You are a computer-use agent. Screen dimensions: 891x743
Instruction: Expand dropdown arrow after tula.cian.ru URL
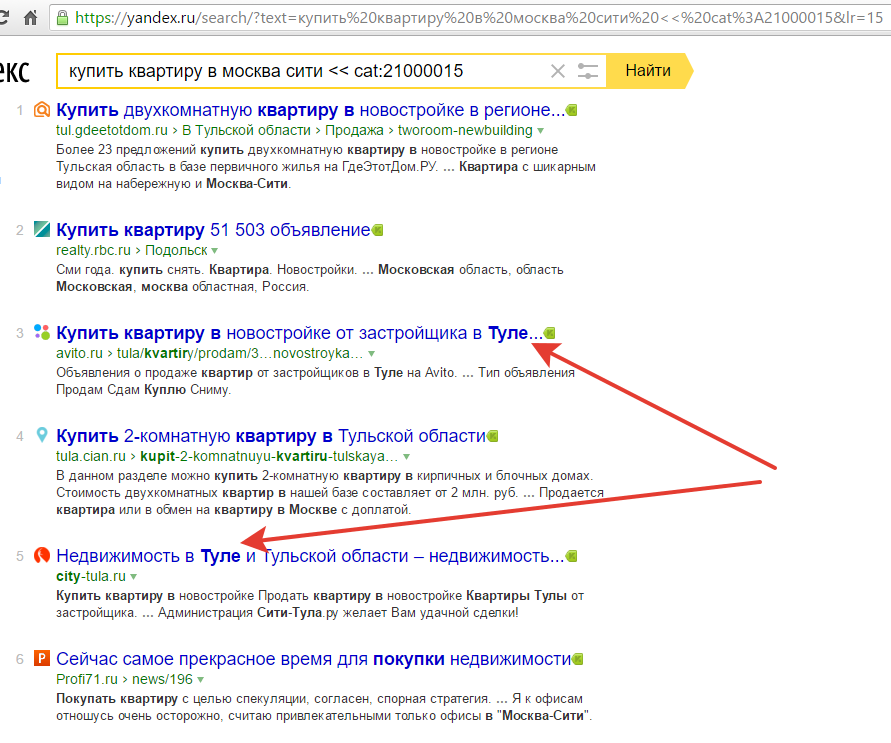pos(406,457)
